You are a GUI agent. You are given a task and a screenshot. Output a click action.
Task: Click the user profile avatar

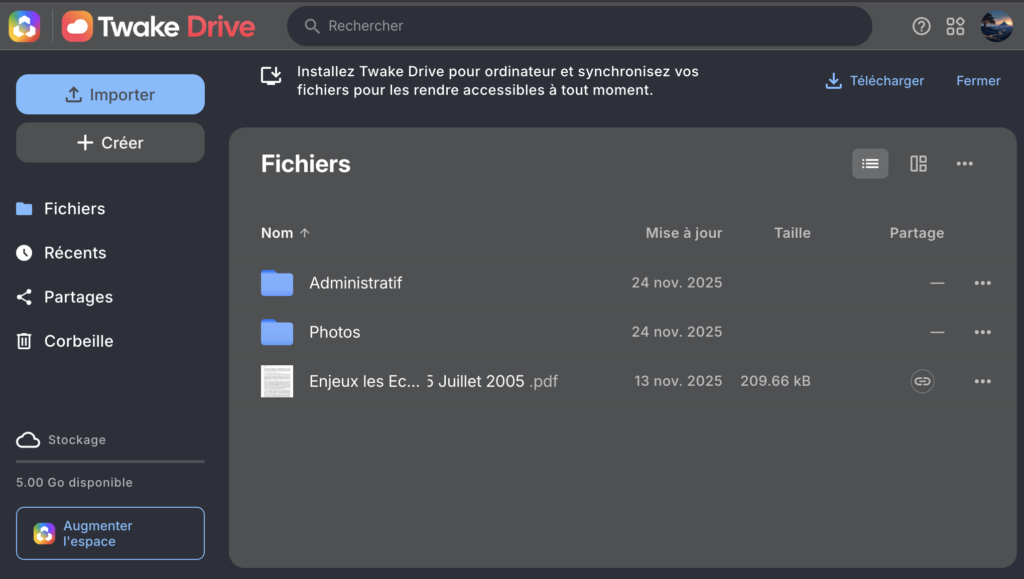(996, 26)
